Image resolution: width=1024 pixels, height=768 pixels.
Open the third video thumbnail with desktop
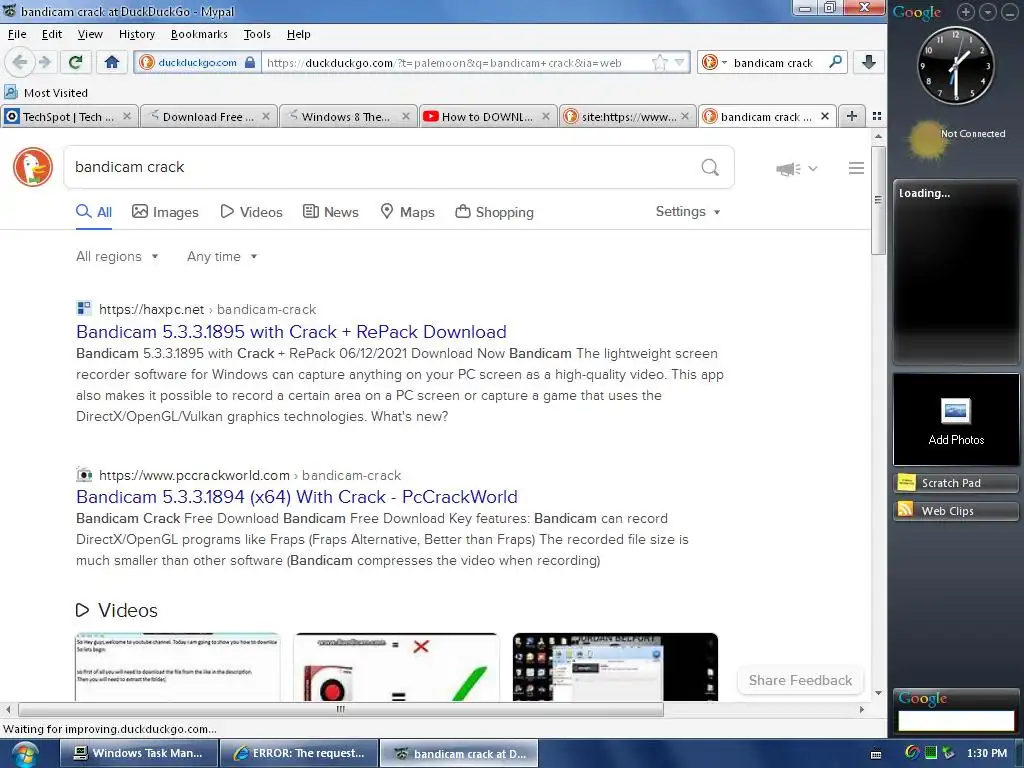[x=615, y=667]
